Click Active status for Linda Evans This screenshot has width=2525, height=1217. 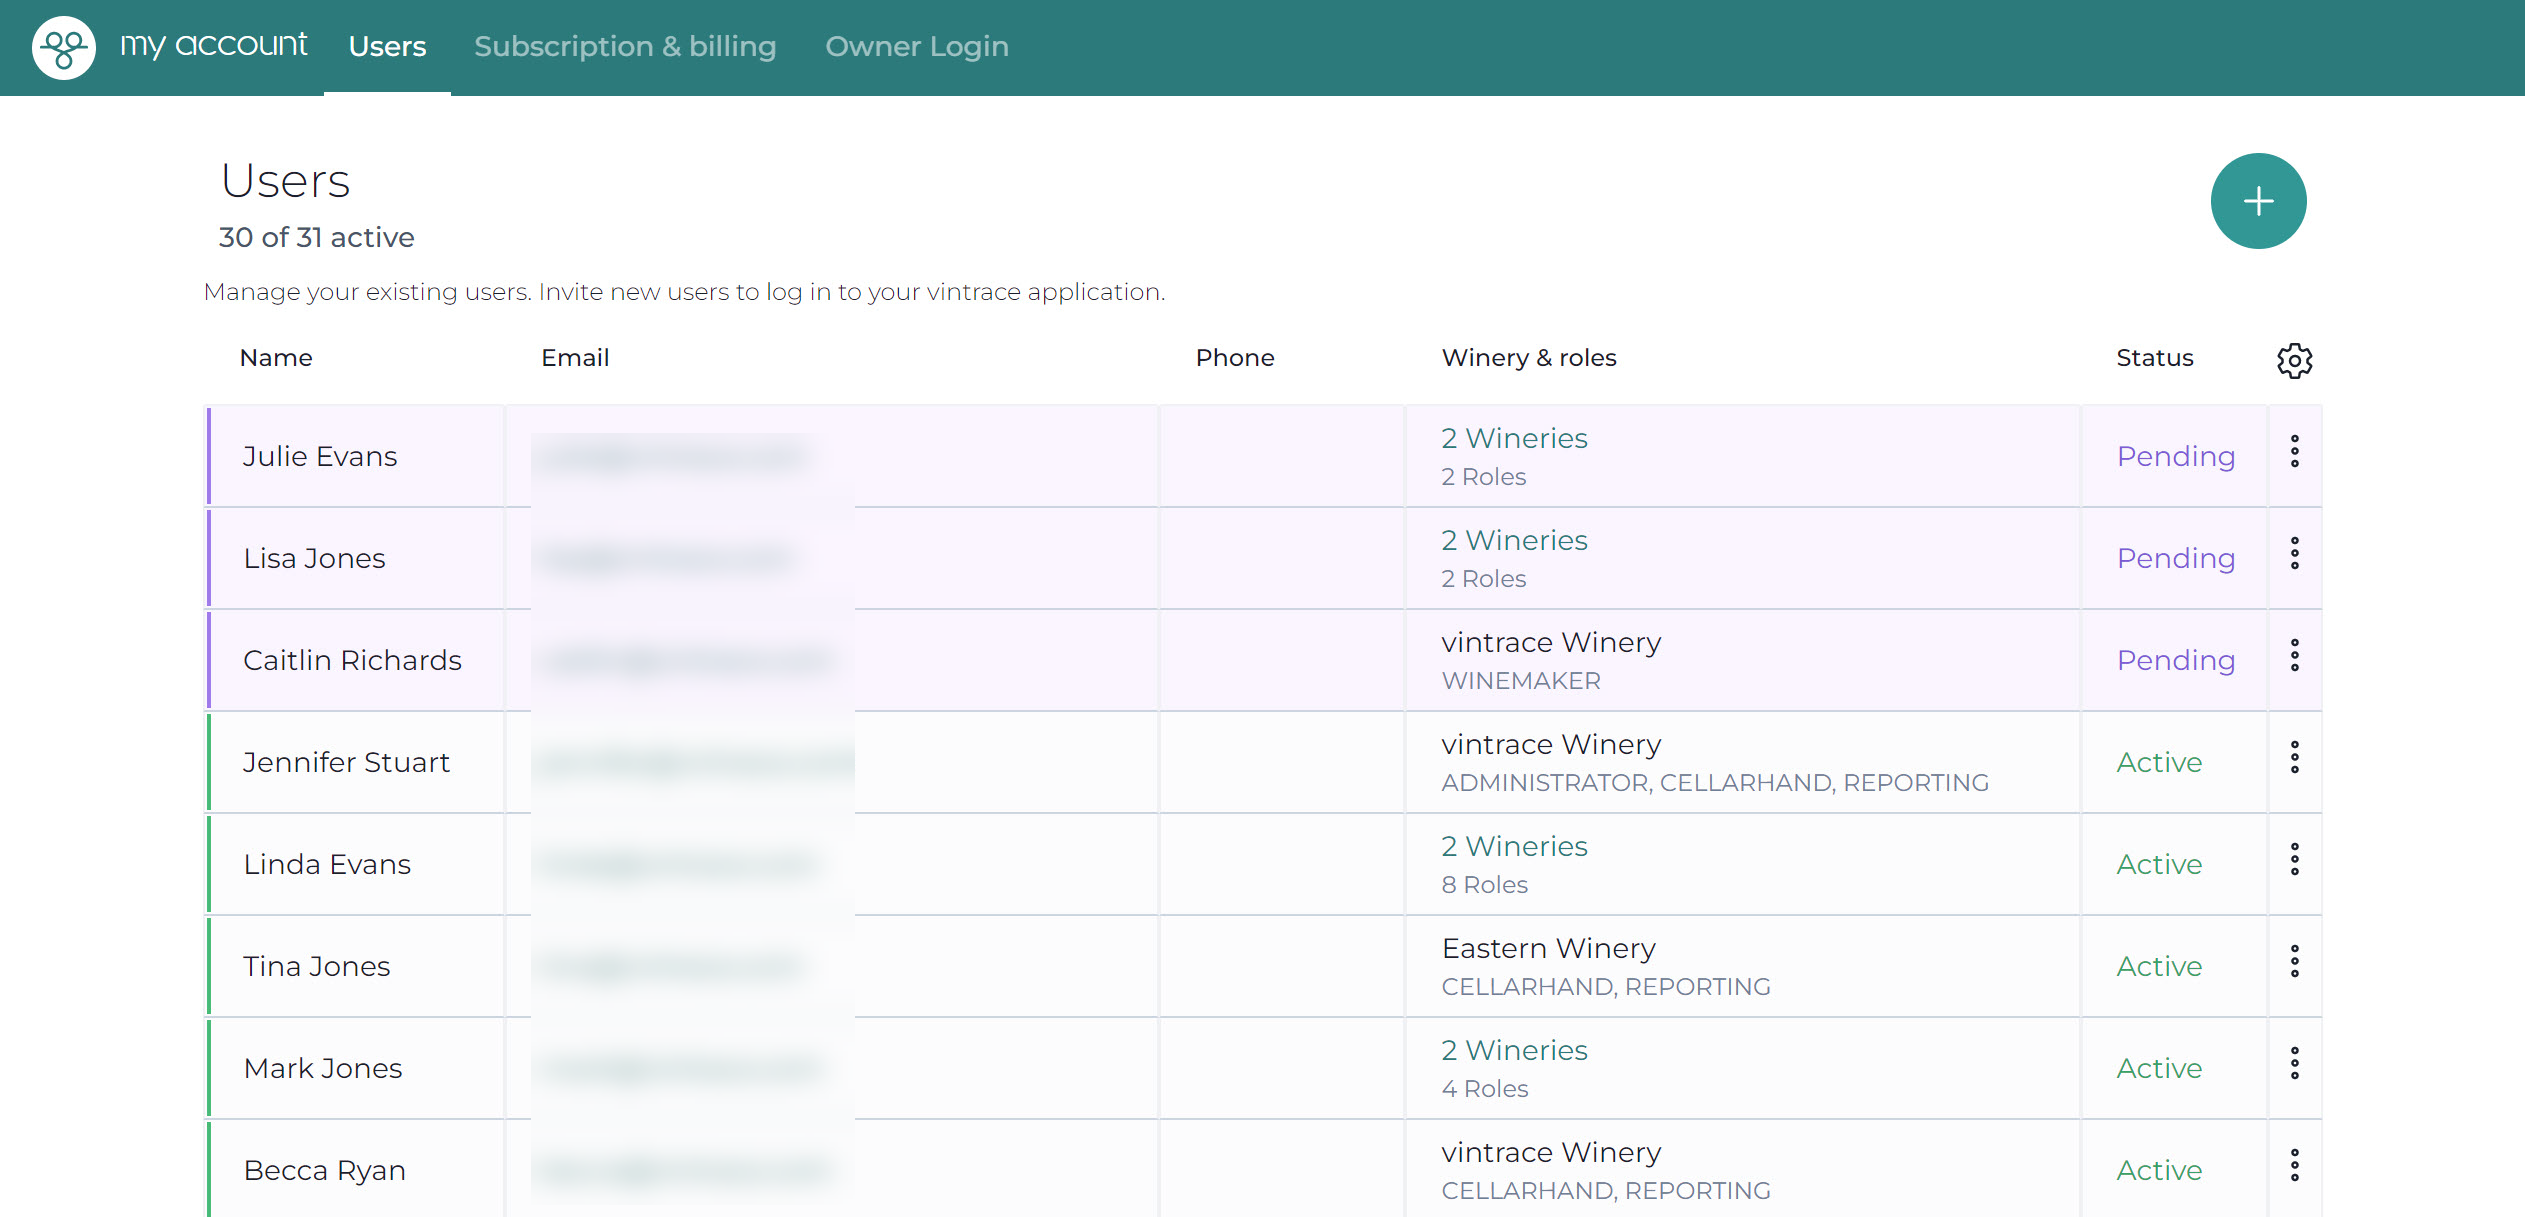2159,864
